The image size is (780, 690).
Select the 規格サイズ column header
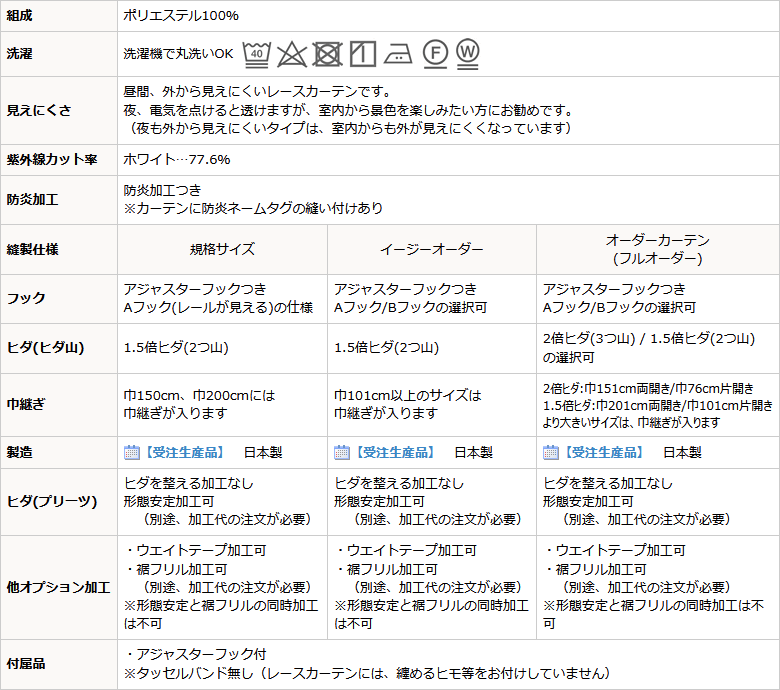click(x=222, y=249)
